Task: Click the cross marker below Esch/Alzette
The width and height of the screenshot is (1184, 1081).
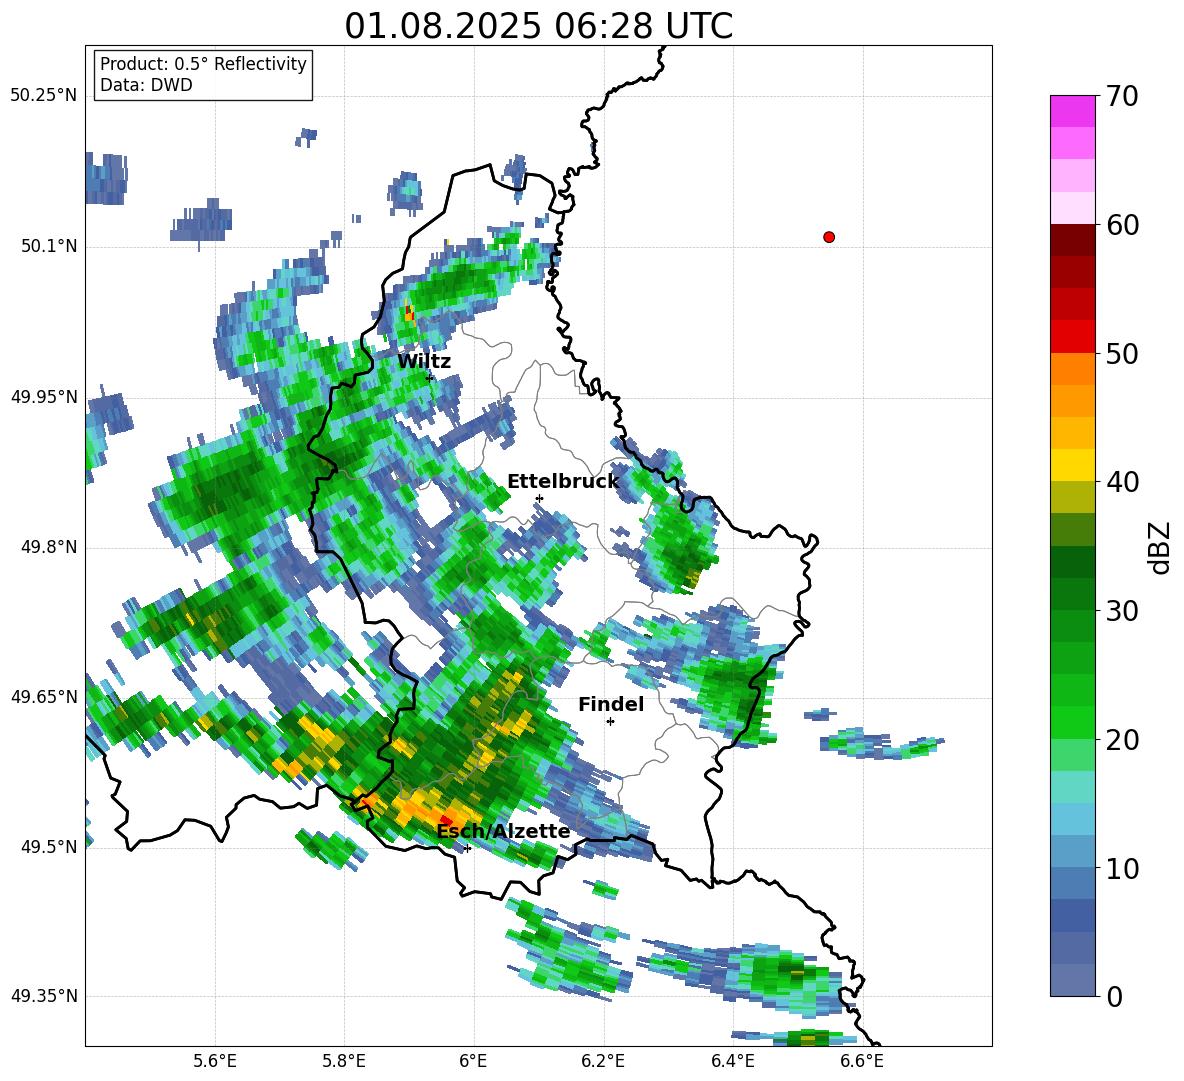Action: point(467,848)
